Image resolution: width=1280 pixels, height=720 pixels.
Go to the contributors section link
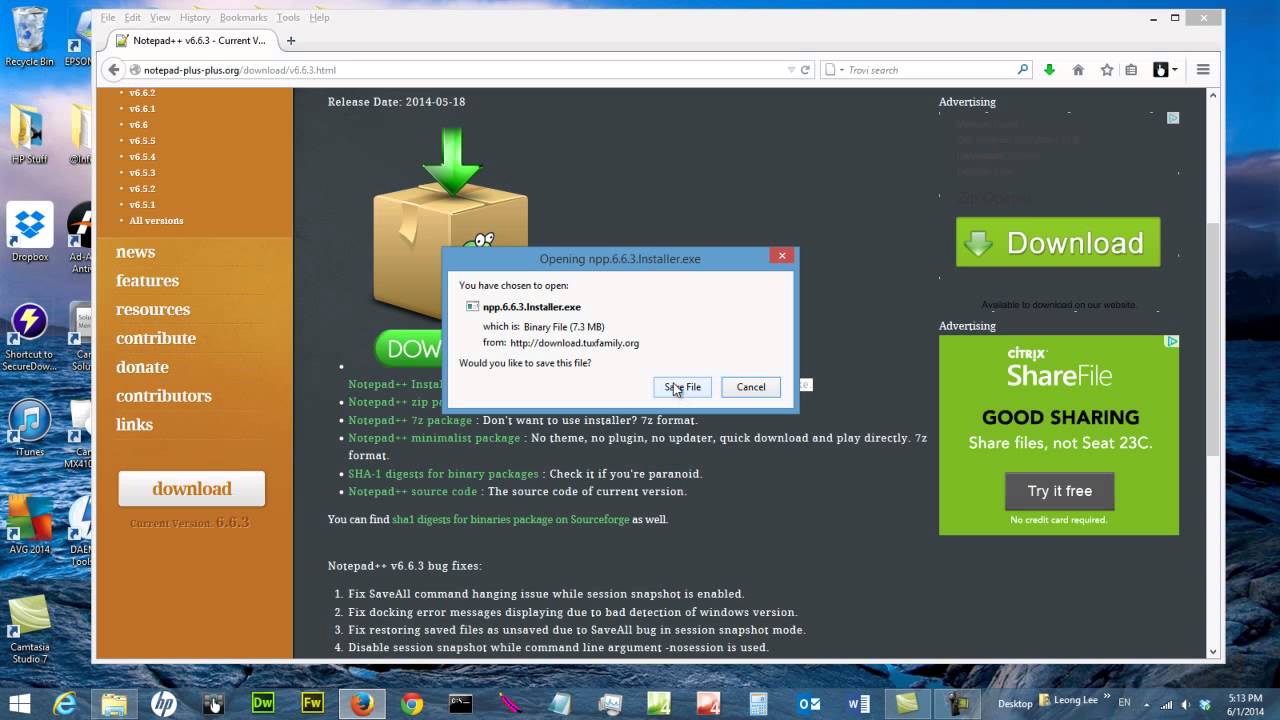pos(163,396)
